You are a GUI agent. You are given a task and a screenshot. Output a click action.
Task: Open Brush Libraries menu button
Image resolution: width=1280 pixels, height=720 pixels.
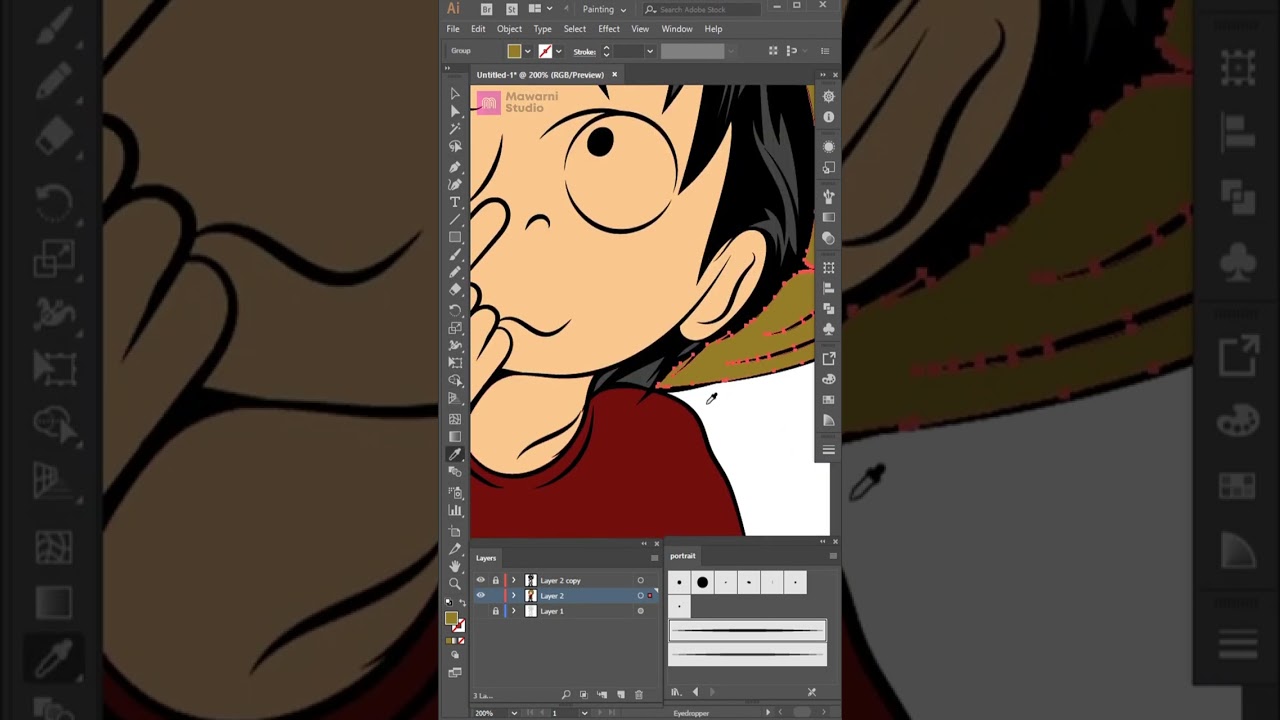click(x=676, y=692)
